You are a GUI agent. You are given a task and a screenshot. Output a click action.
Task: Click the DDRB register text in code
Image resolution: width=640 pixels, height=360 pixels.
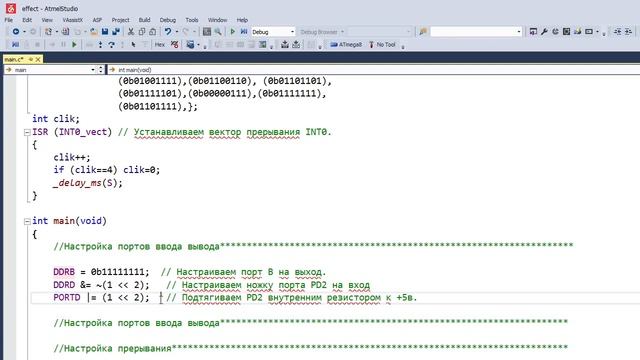64,272
